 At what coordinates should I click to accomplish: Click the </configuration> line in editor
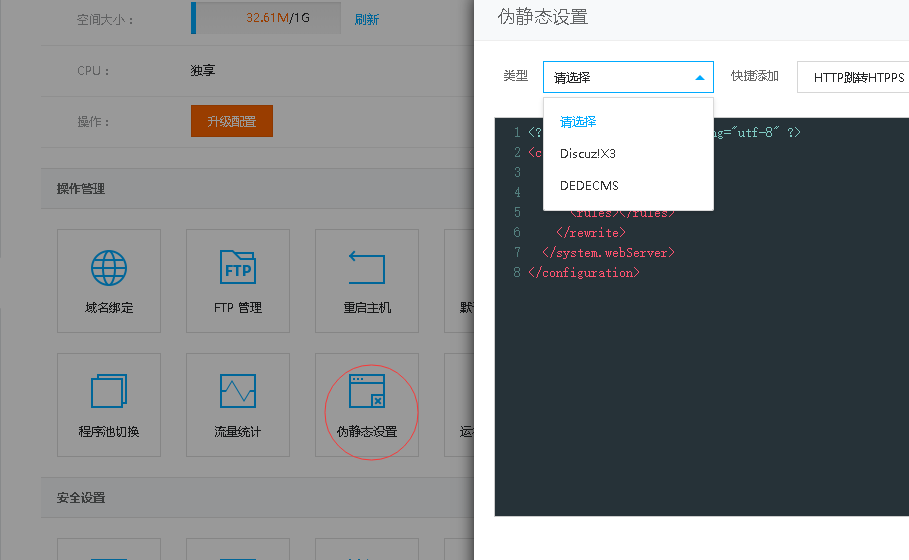[x=584, y=272]
